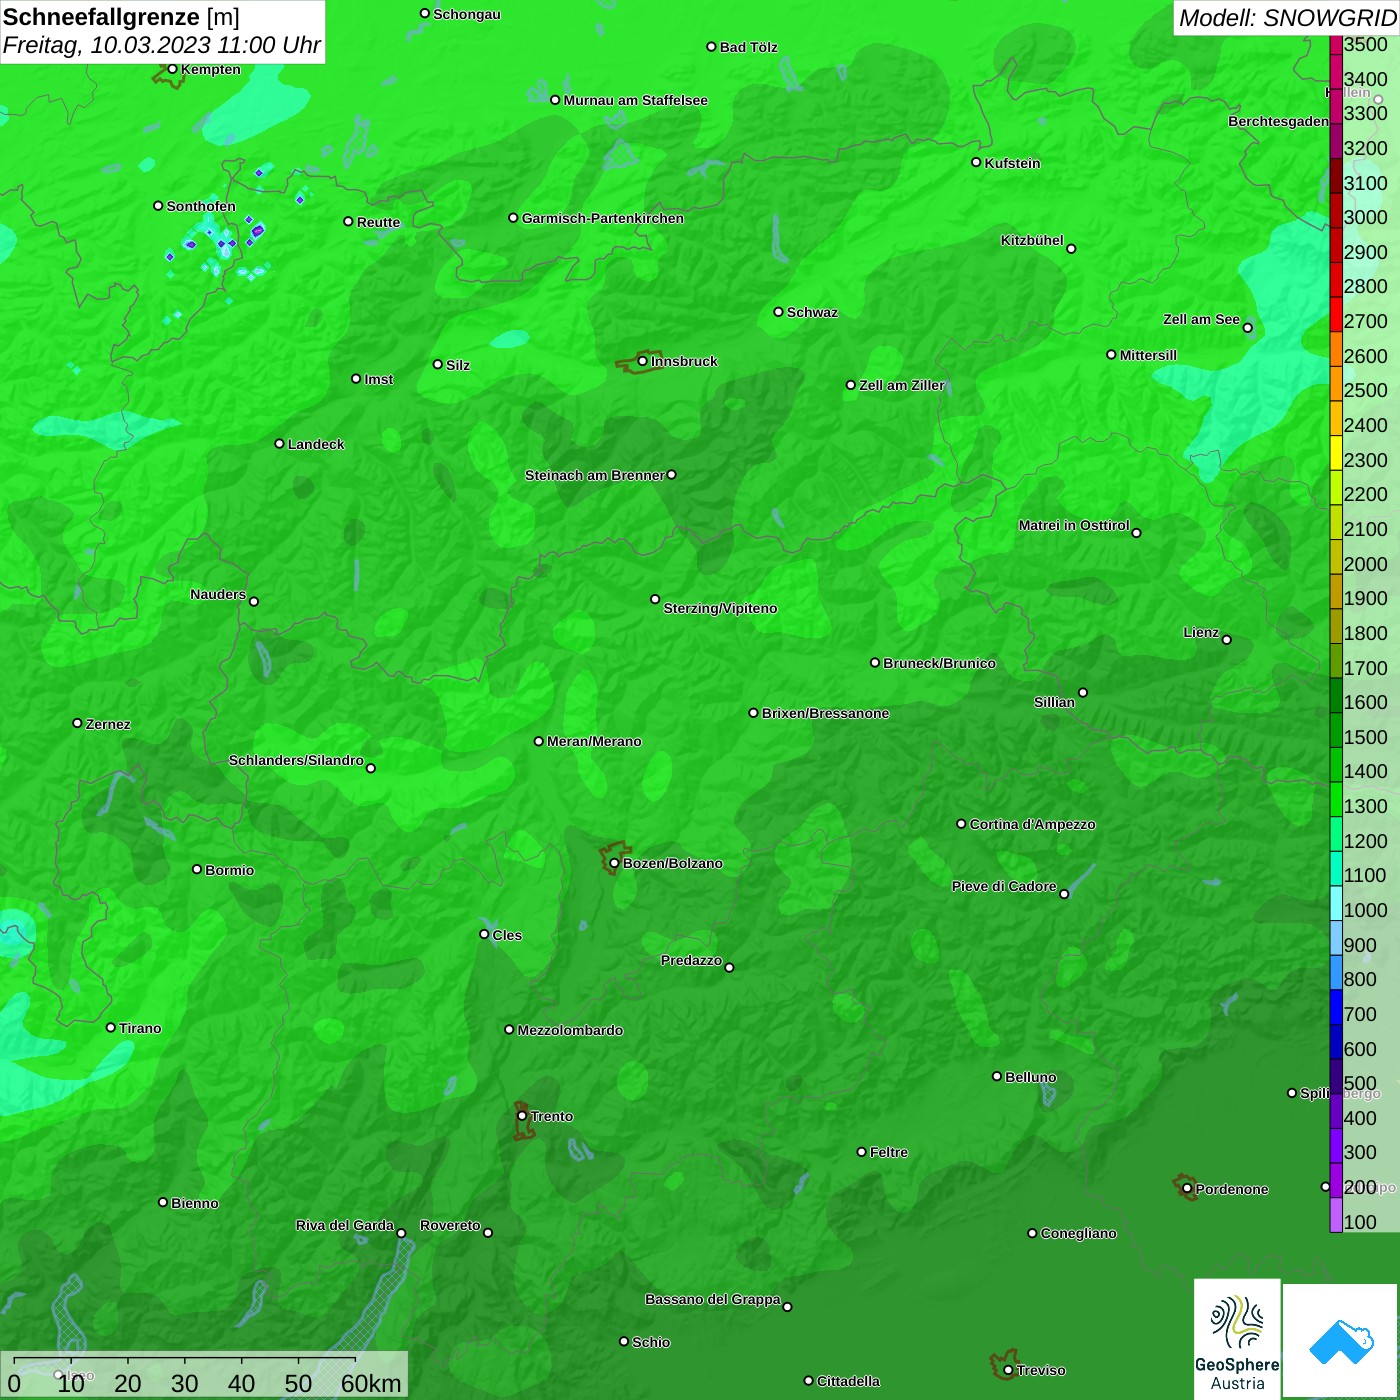Image resolution: width=1400 pixels, height=1400 pixels.
Task: Click the 60km mark on scale bar
Action: pos(371,1383)
